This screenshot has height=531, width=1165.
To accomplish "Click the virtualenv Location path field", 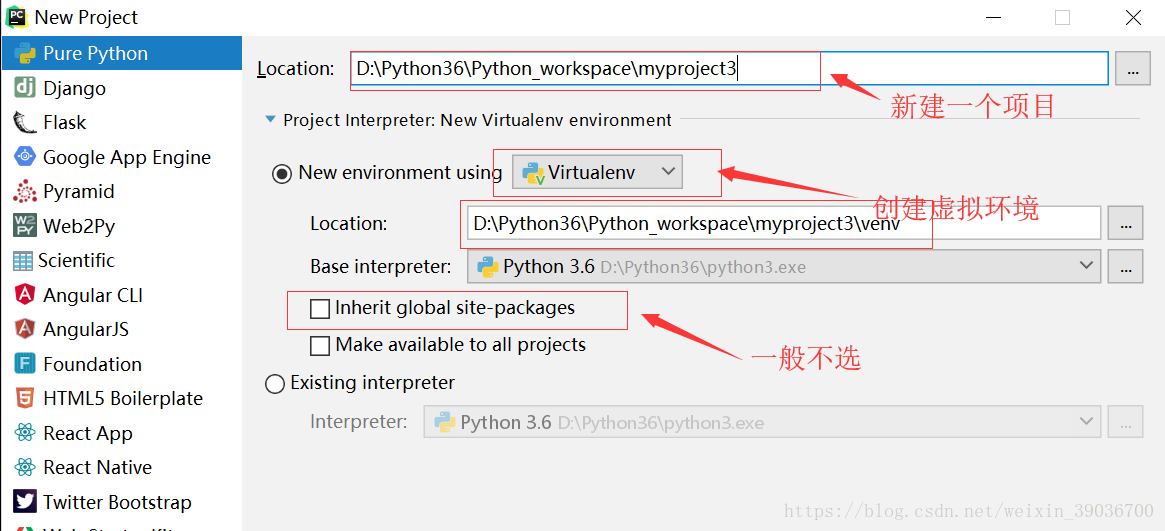I will pos(784,223).
